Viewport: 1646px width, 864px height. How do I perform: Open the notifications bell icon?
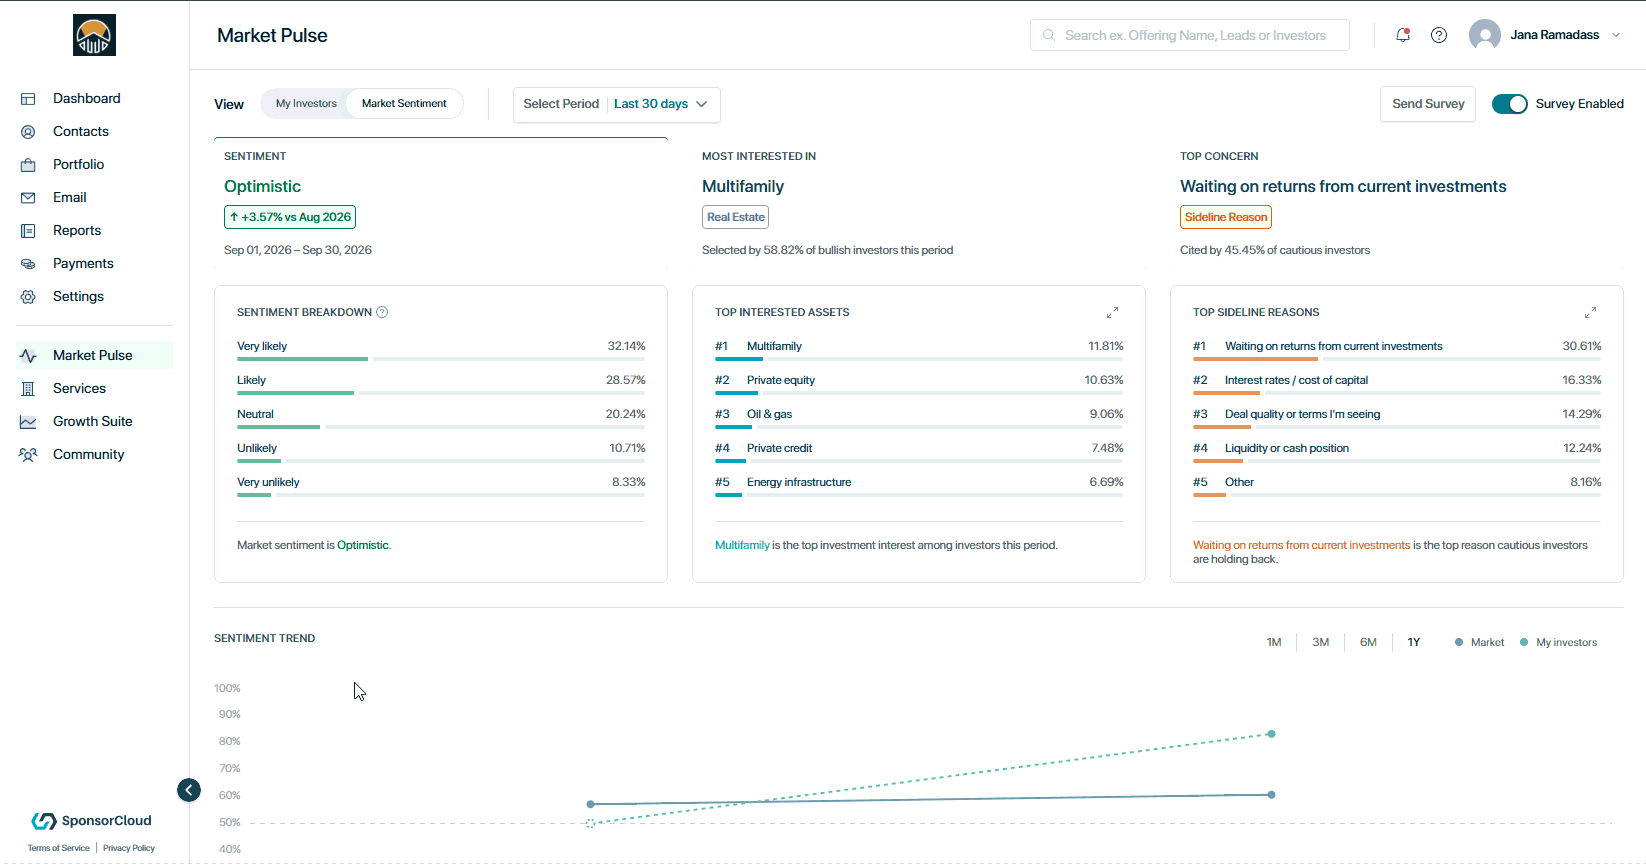(1403, 35)
